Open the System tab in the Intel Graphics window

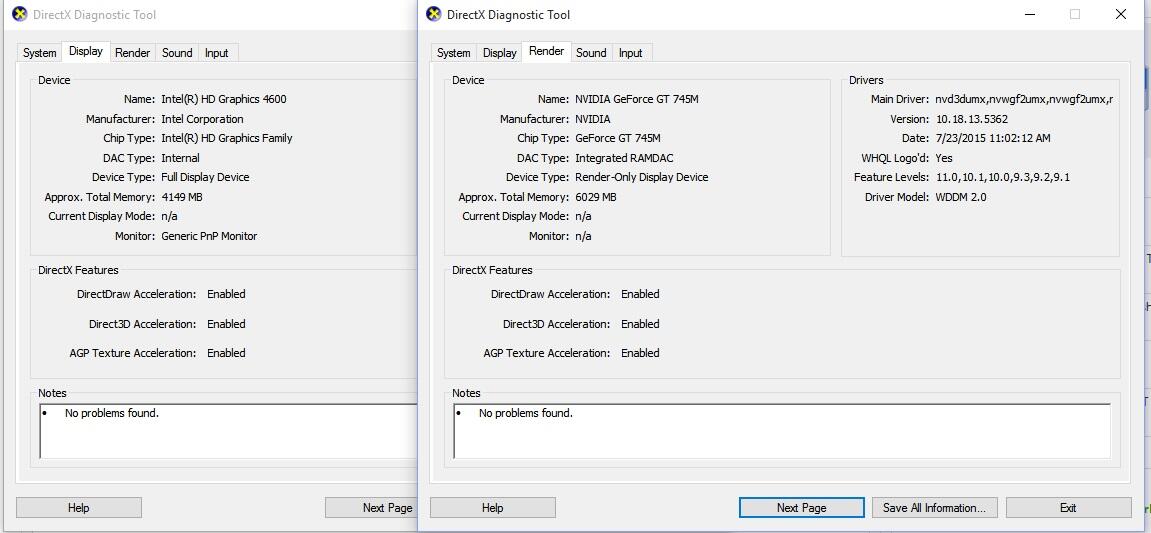tap(39, 53)
